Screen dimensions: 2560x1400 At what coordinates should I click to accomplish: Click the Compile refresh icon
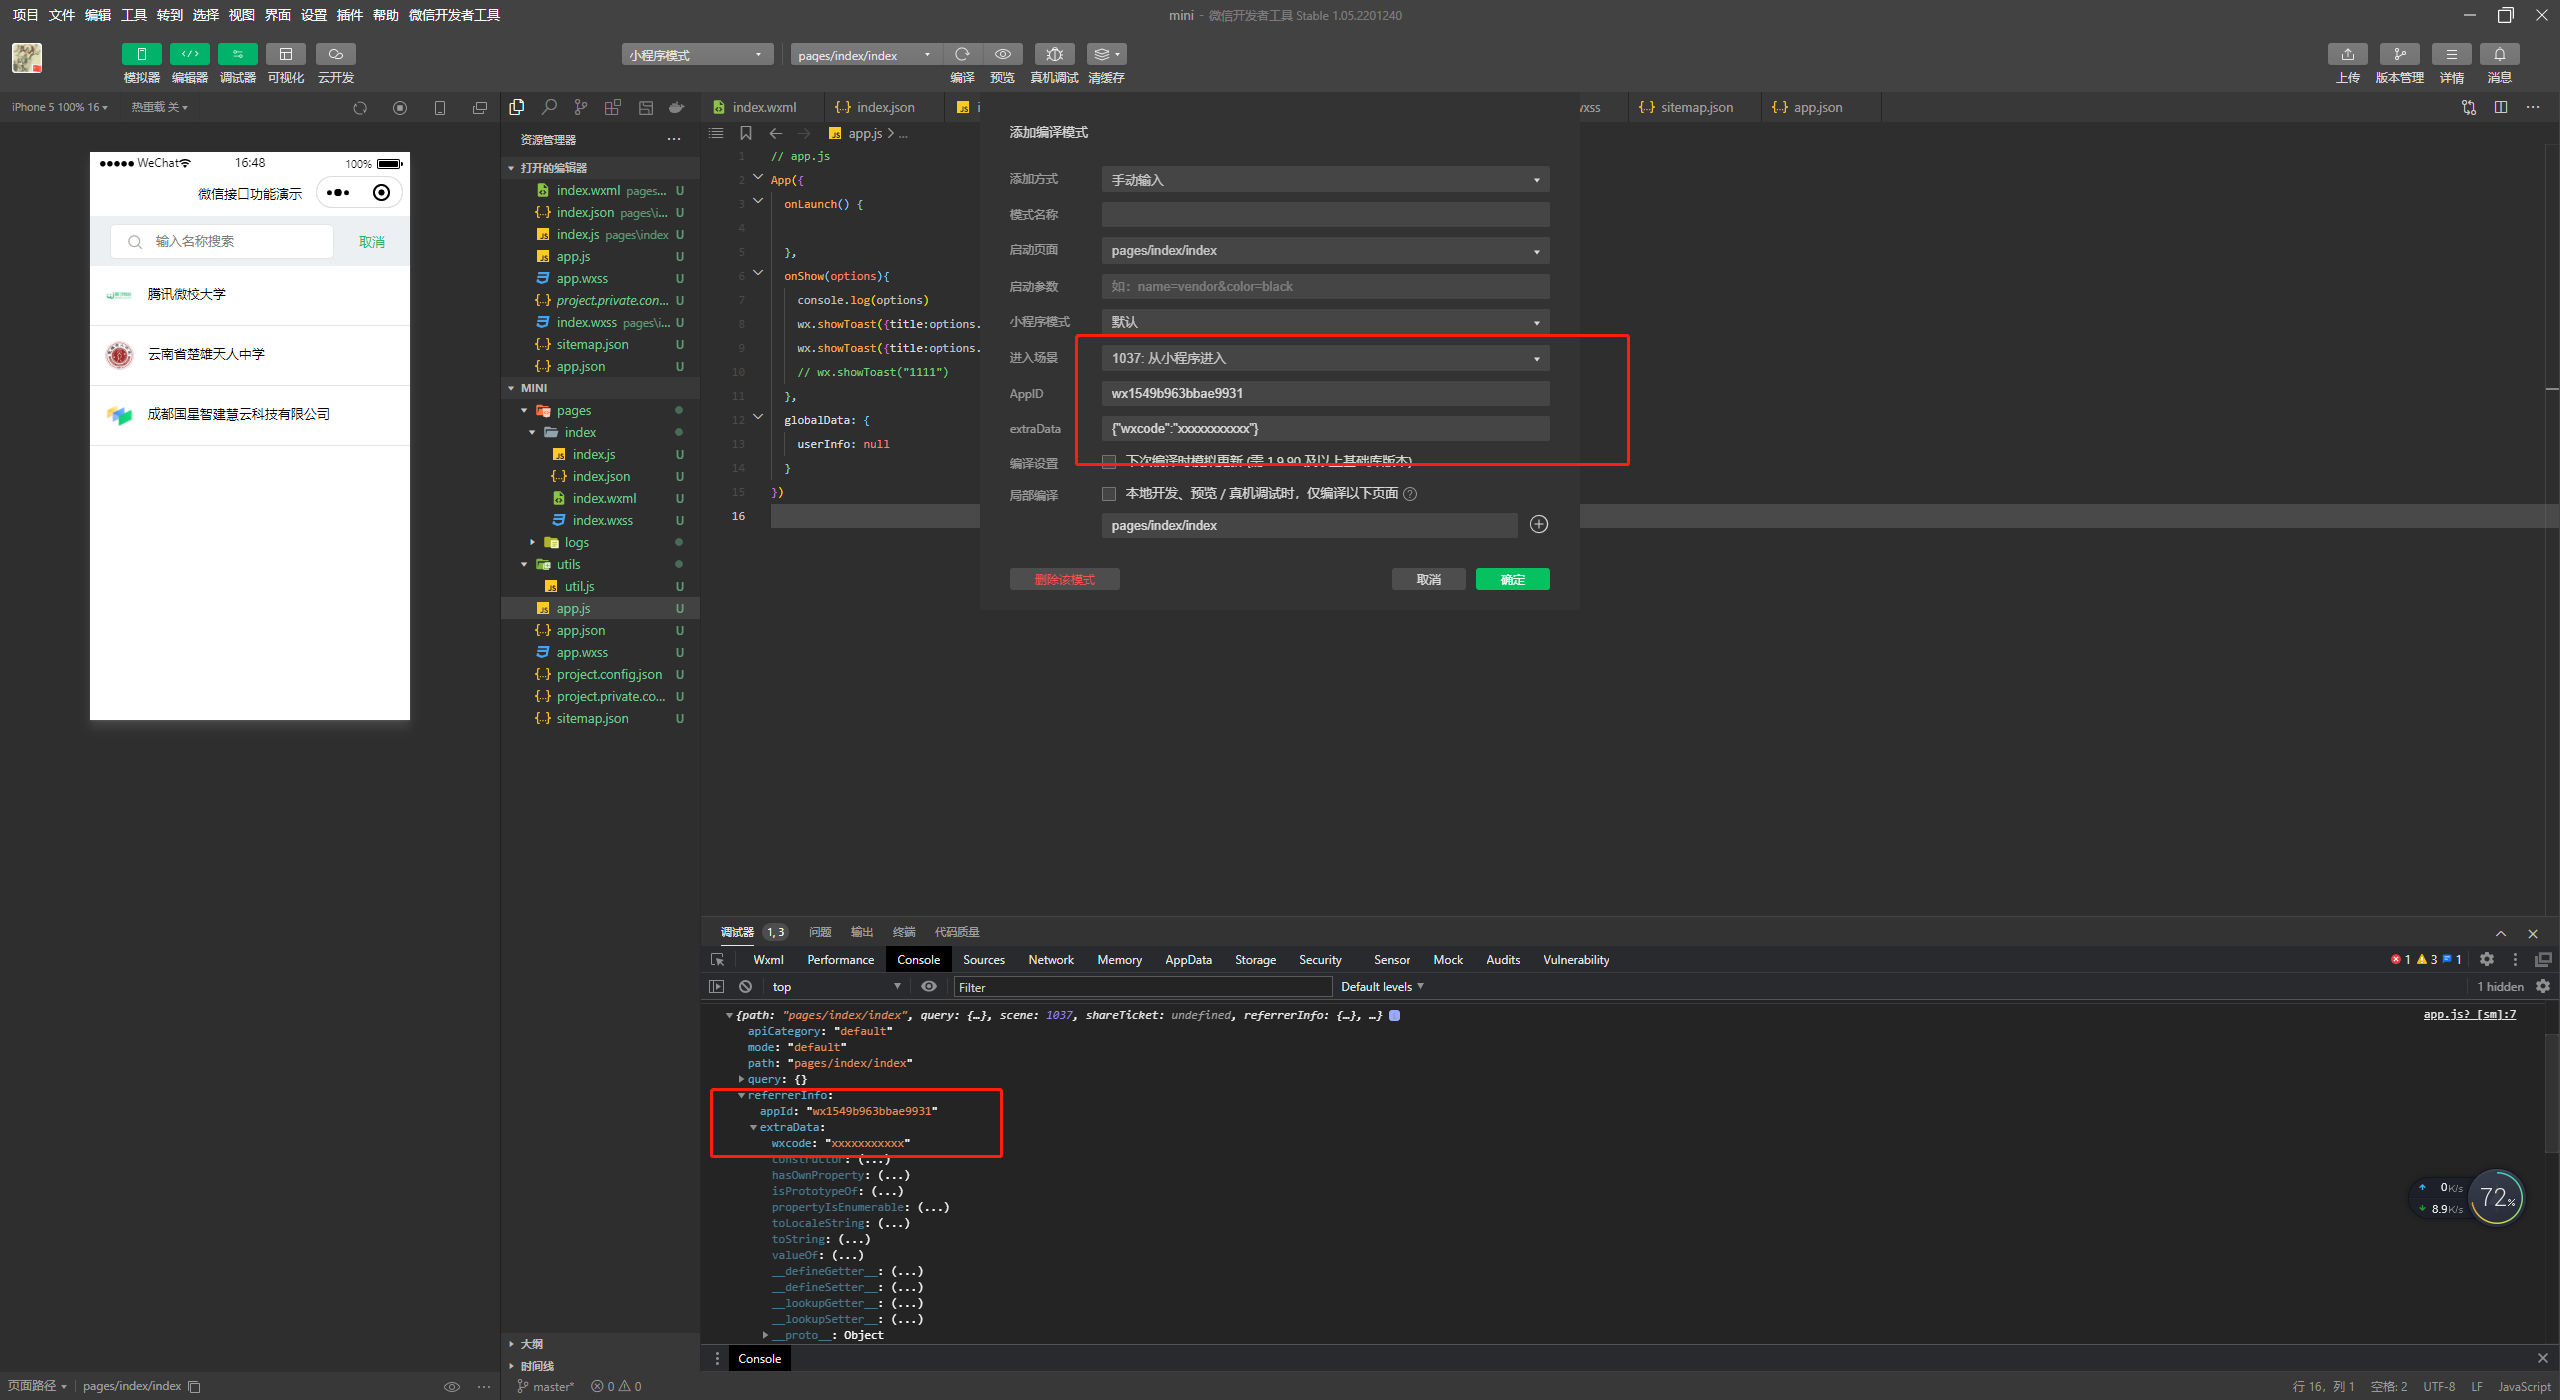point(962,54)
